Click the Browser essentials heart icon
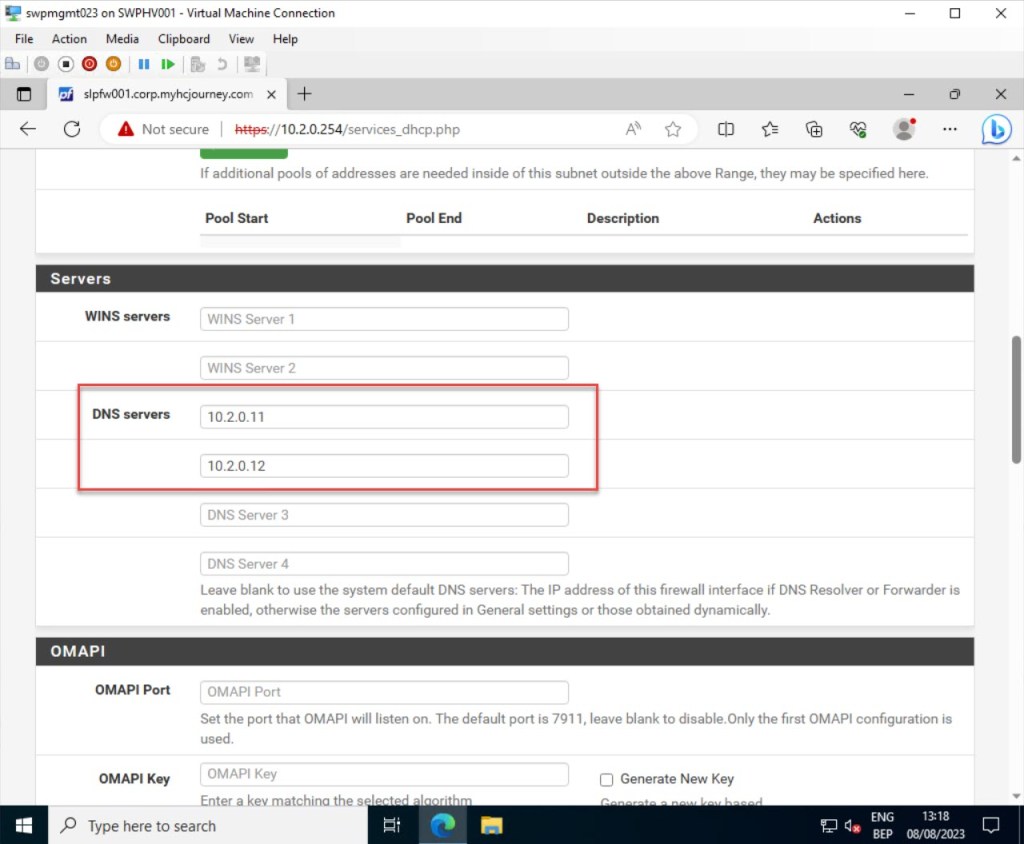 point(858,129)
